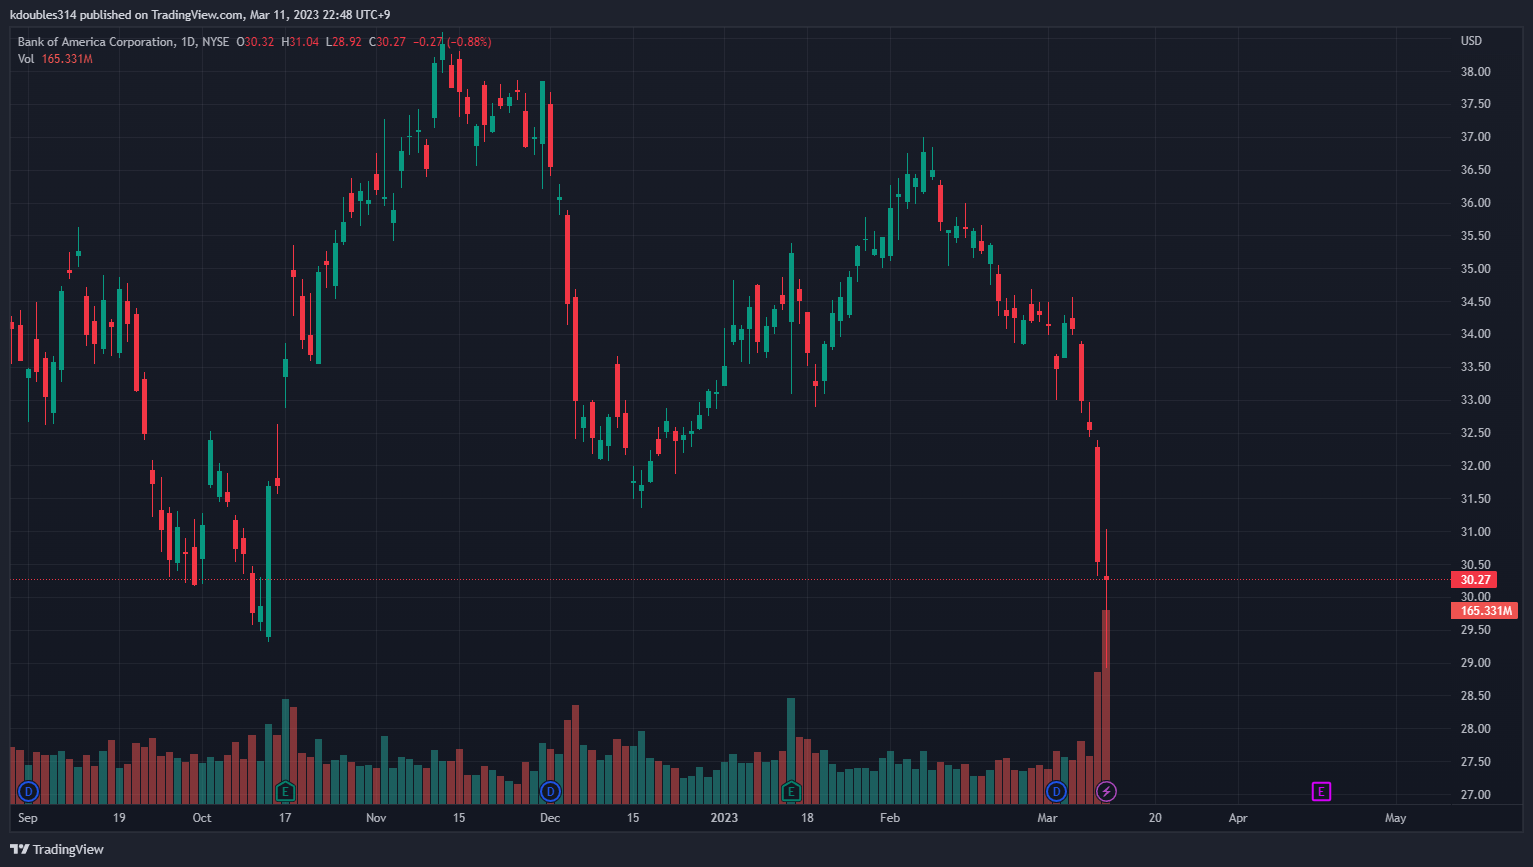Click the 29.00 price axis label
Image resolution: width=1533 pixels, height=867 pixels.
pos(1475,663)
